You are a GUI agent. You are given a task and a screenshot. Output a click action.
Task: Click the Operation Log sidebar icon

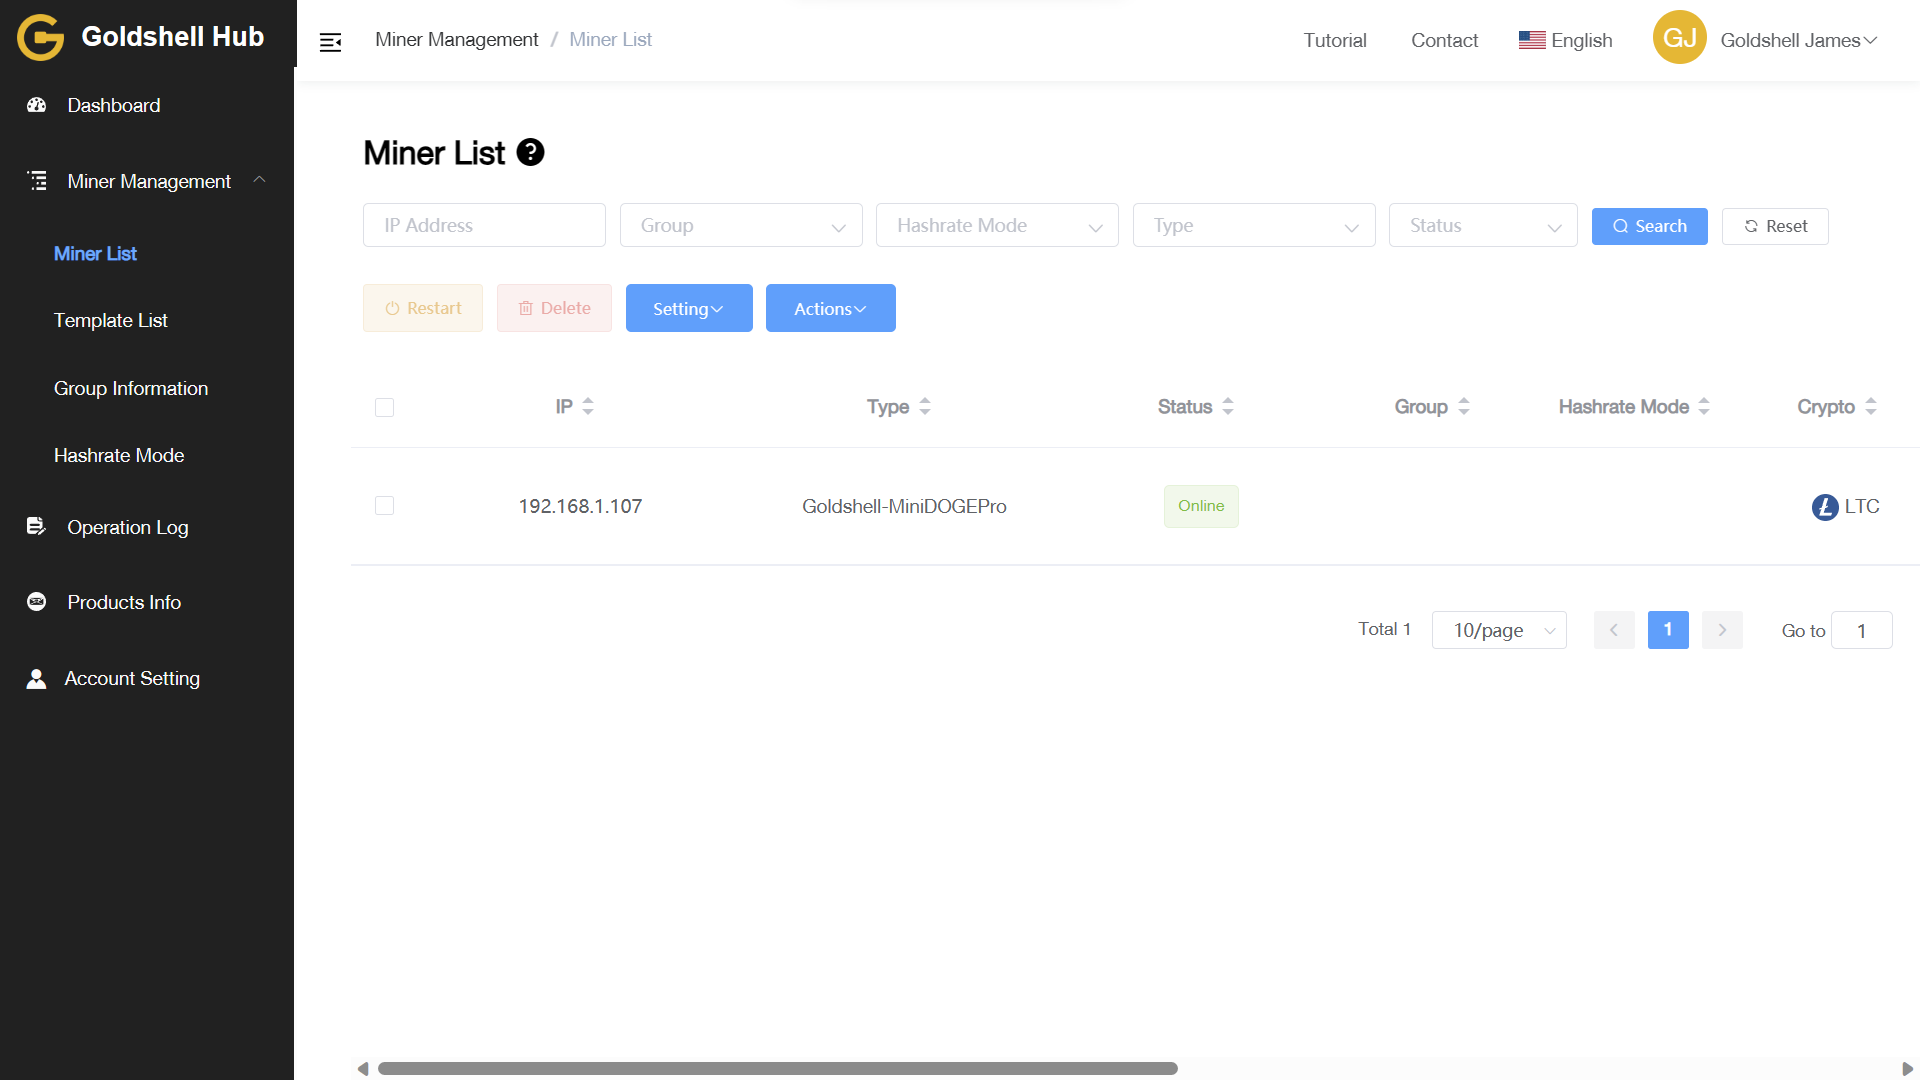point(36,526)
